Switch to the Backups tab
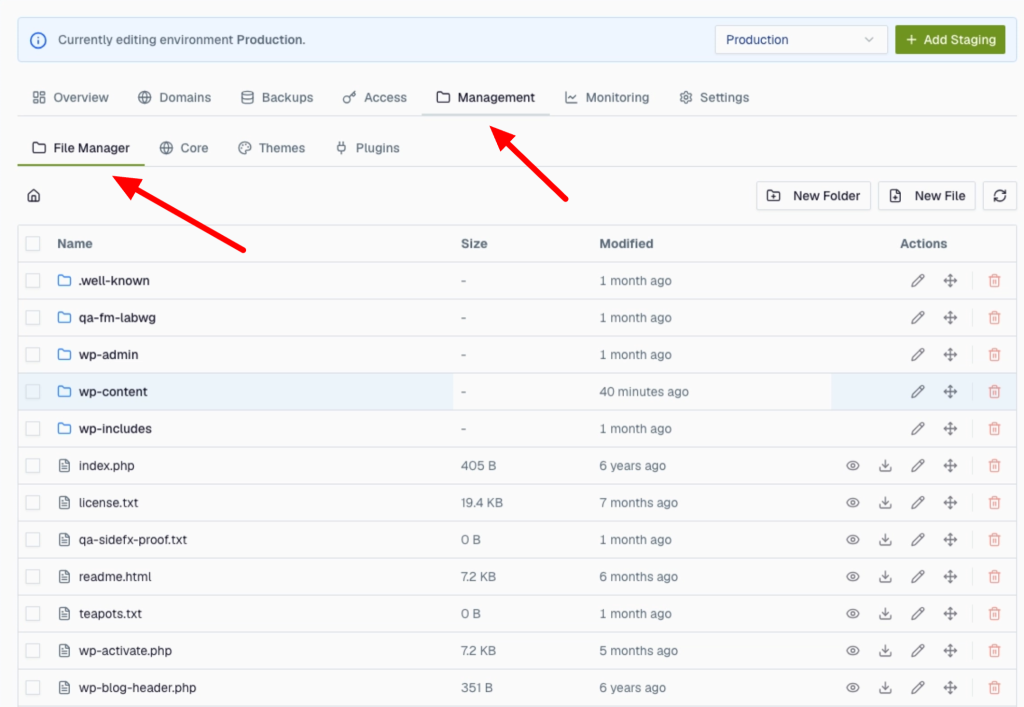 click(277, 97)
